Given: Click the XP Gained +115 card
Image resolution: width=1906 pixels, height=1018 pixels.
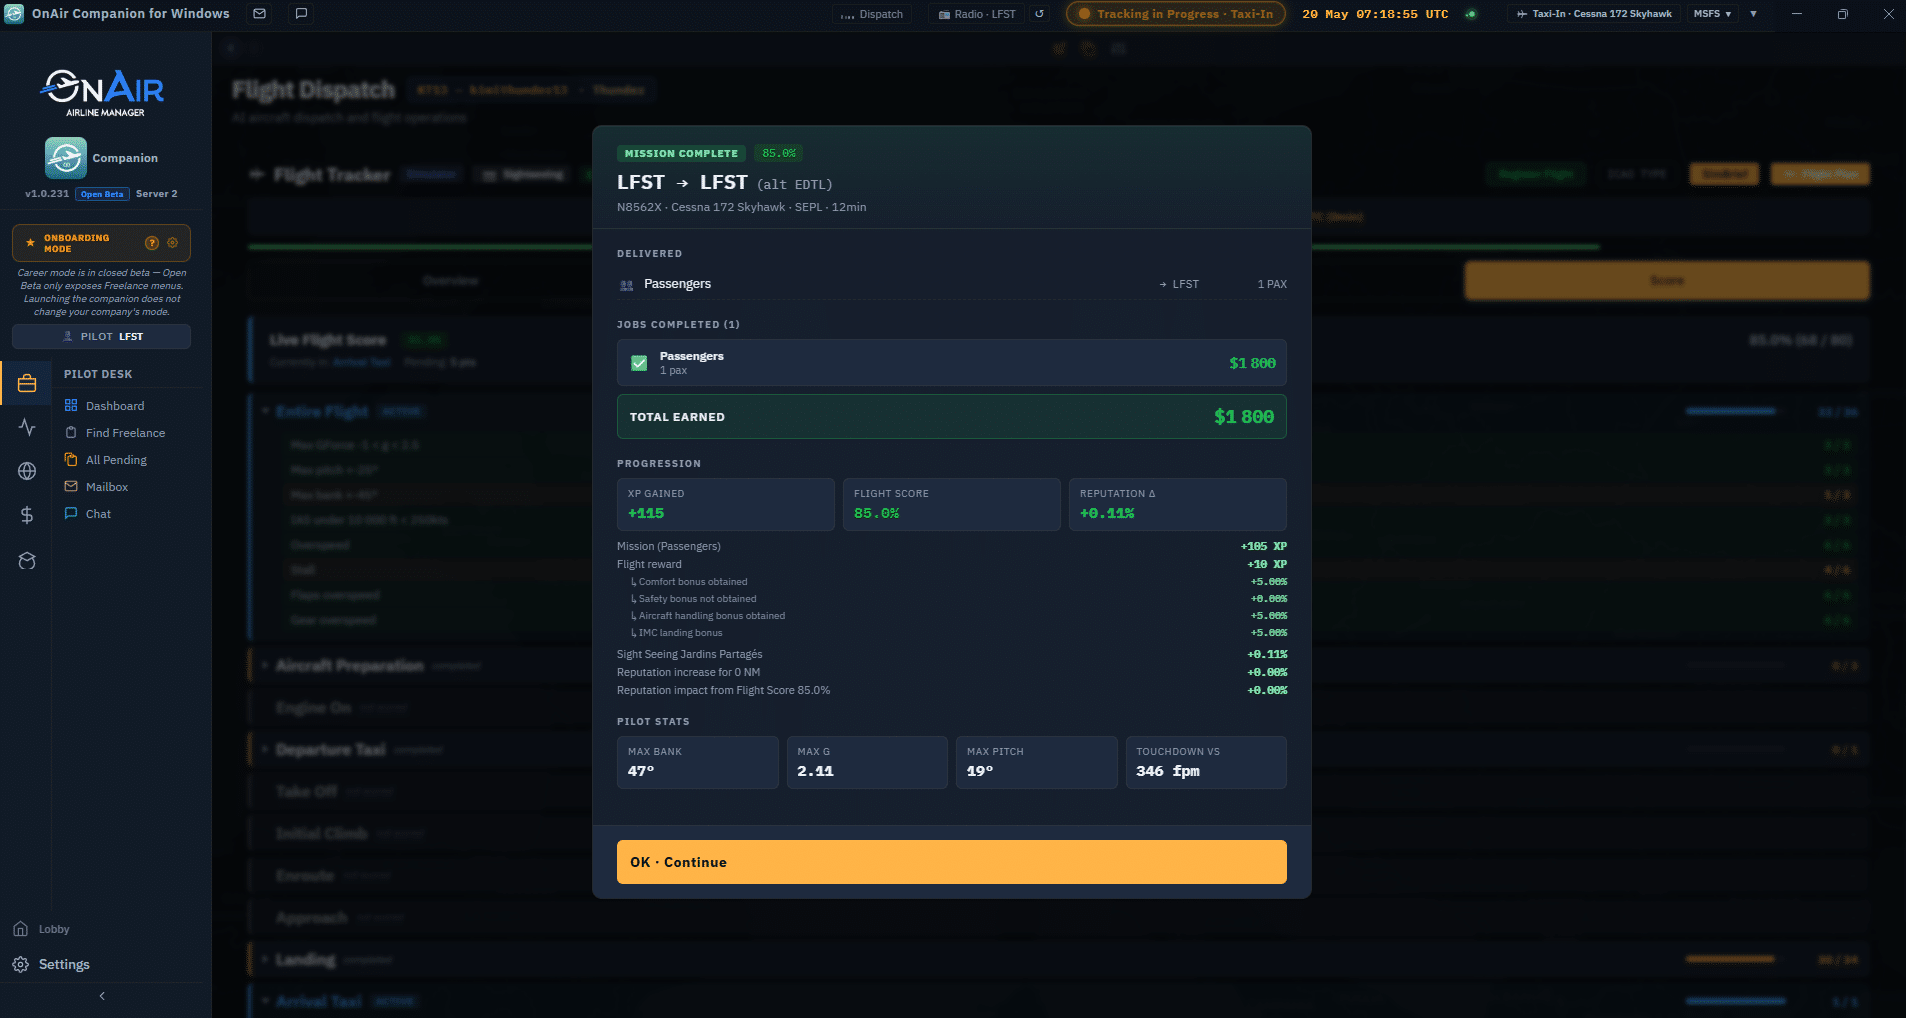Looking at the screenshot, I should point(725,504).
